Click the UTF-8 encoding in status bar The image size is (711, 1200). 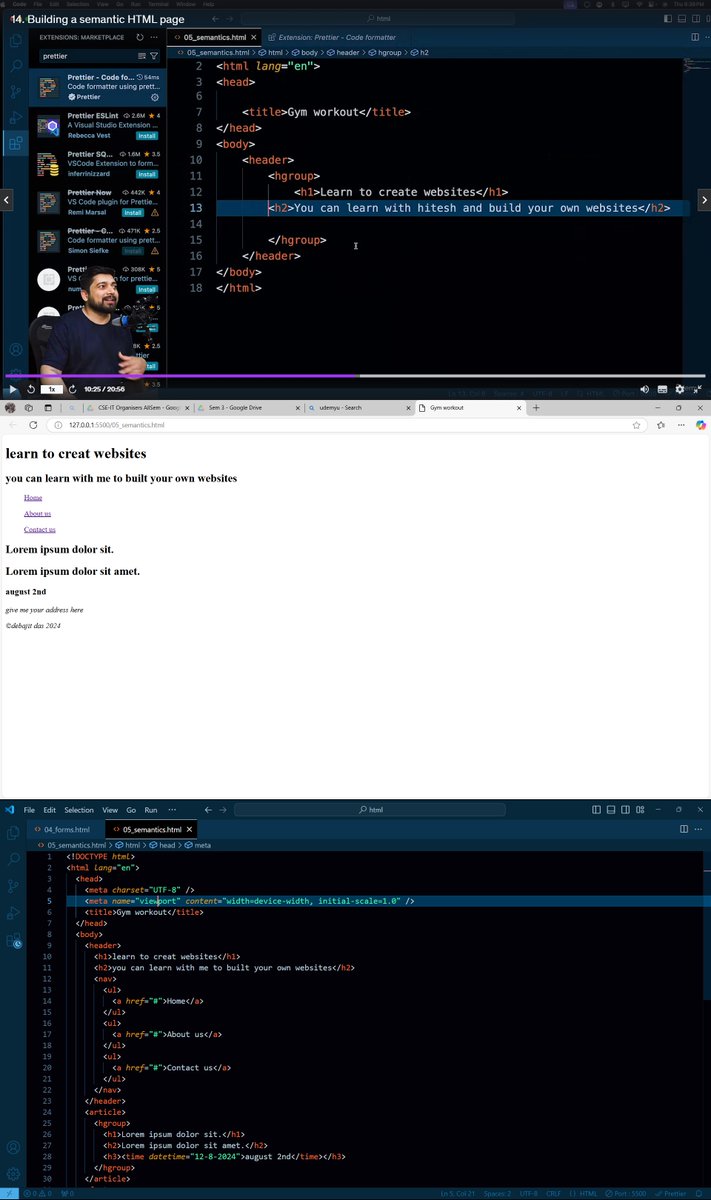528,1193
